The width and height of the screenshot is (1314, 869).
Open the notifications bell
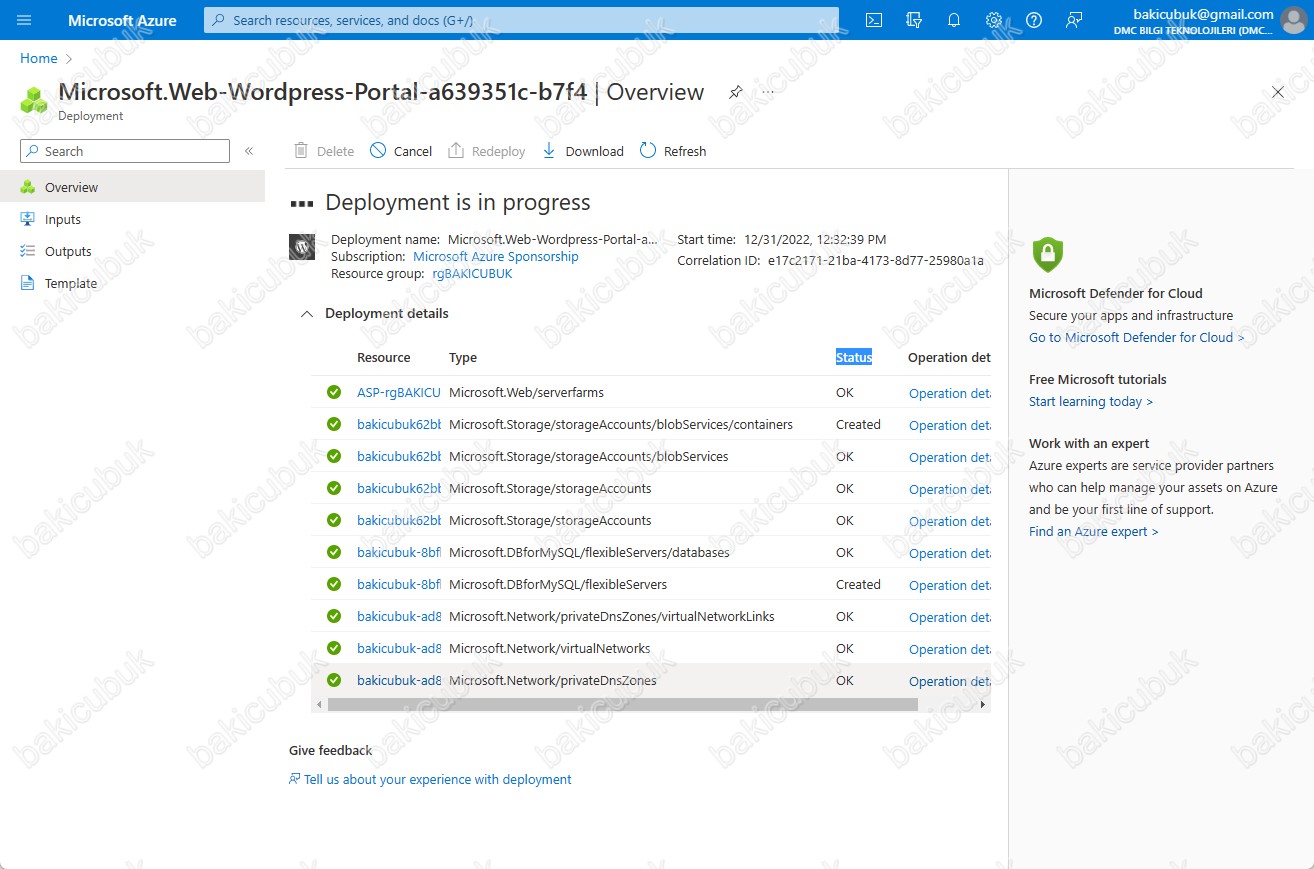coord(954,20)
